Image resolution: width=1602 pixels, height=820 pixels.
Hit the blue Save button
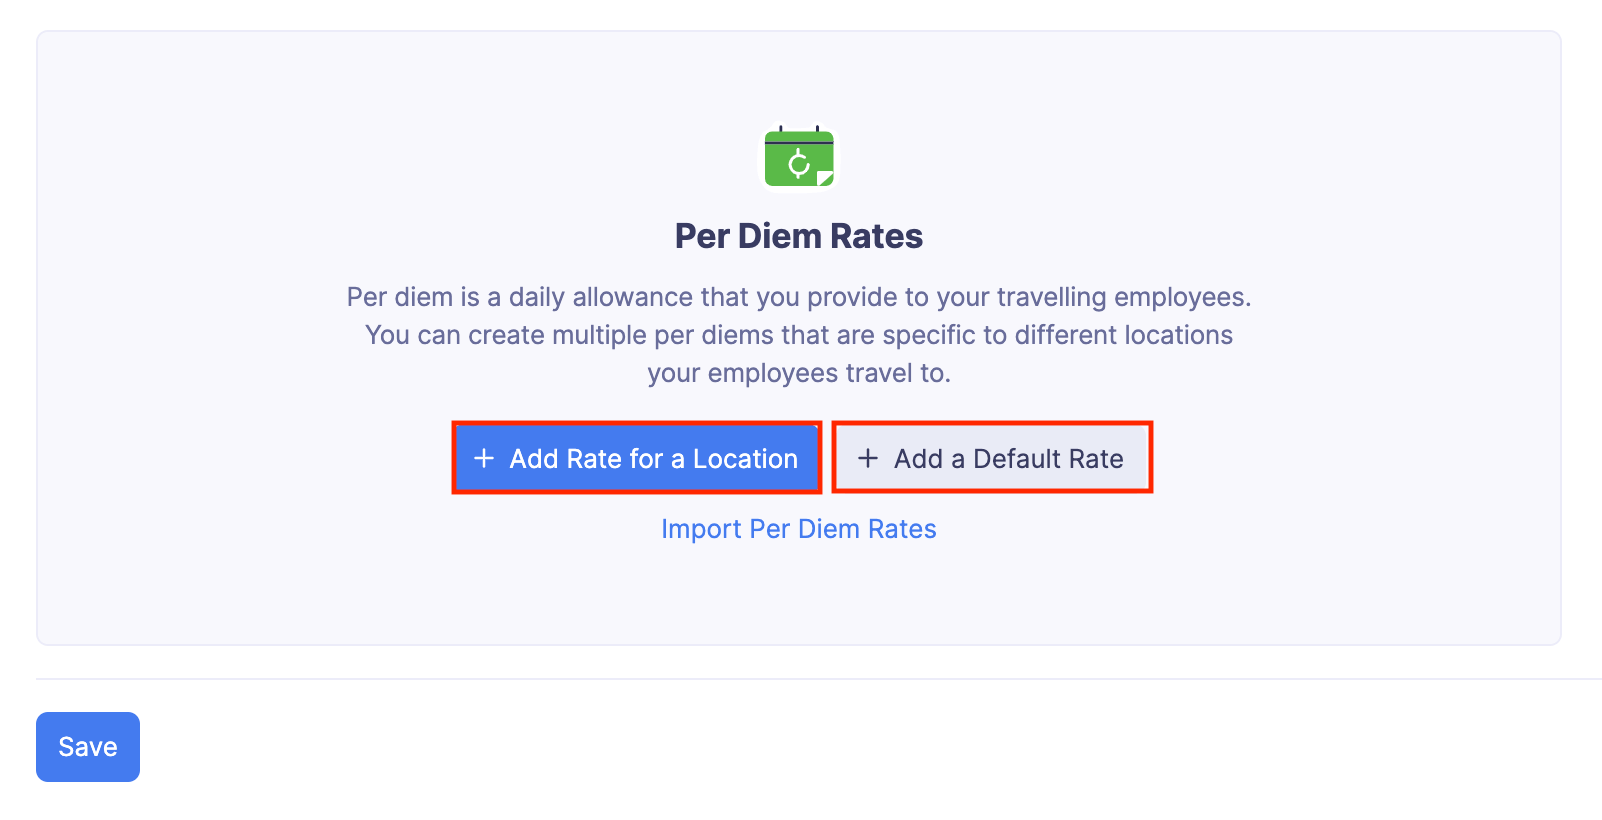click(88, 747)
